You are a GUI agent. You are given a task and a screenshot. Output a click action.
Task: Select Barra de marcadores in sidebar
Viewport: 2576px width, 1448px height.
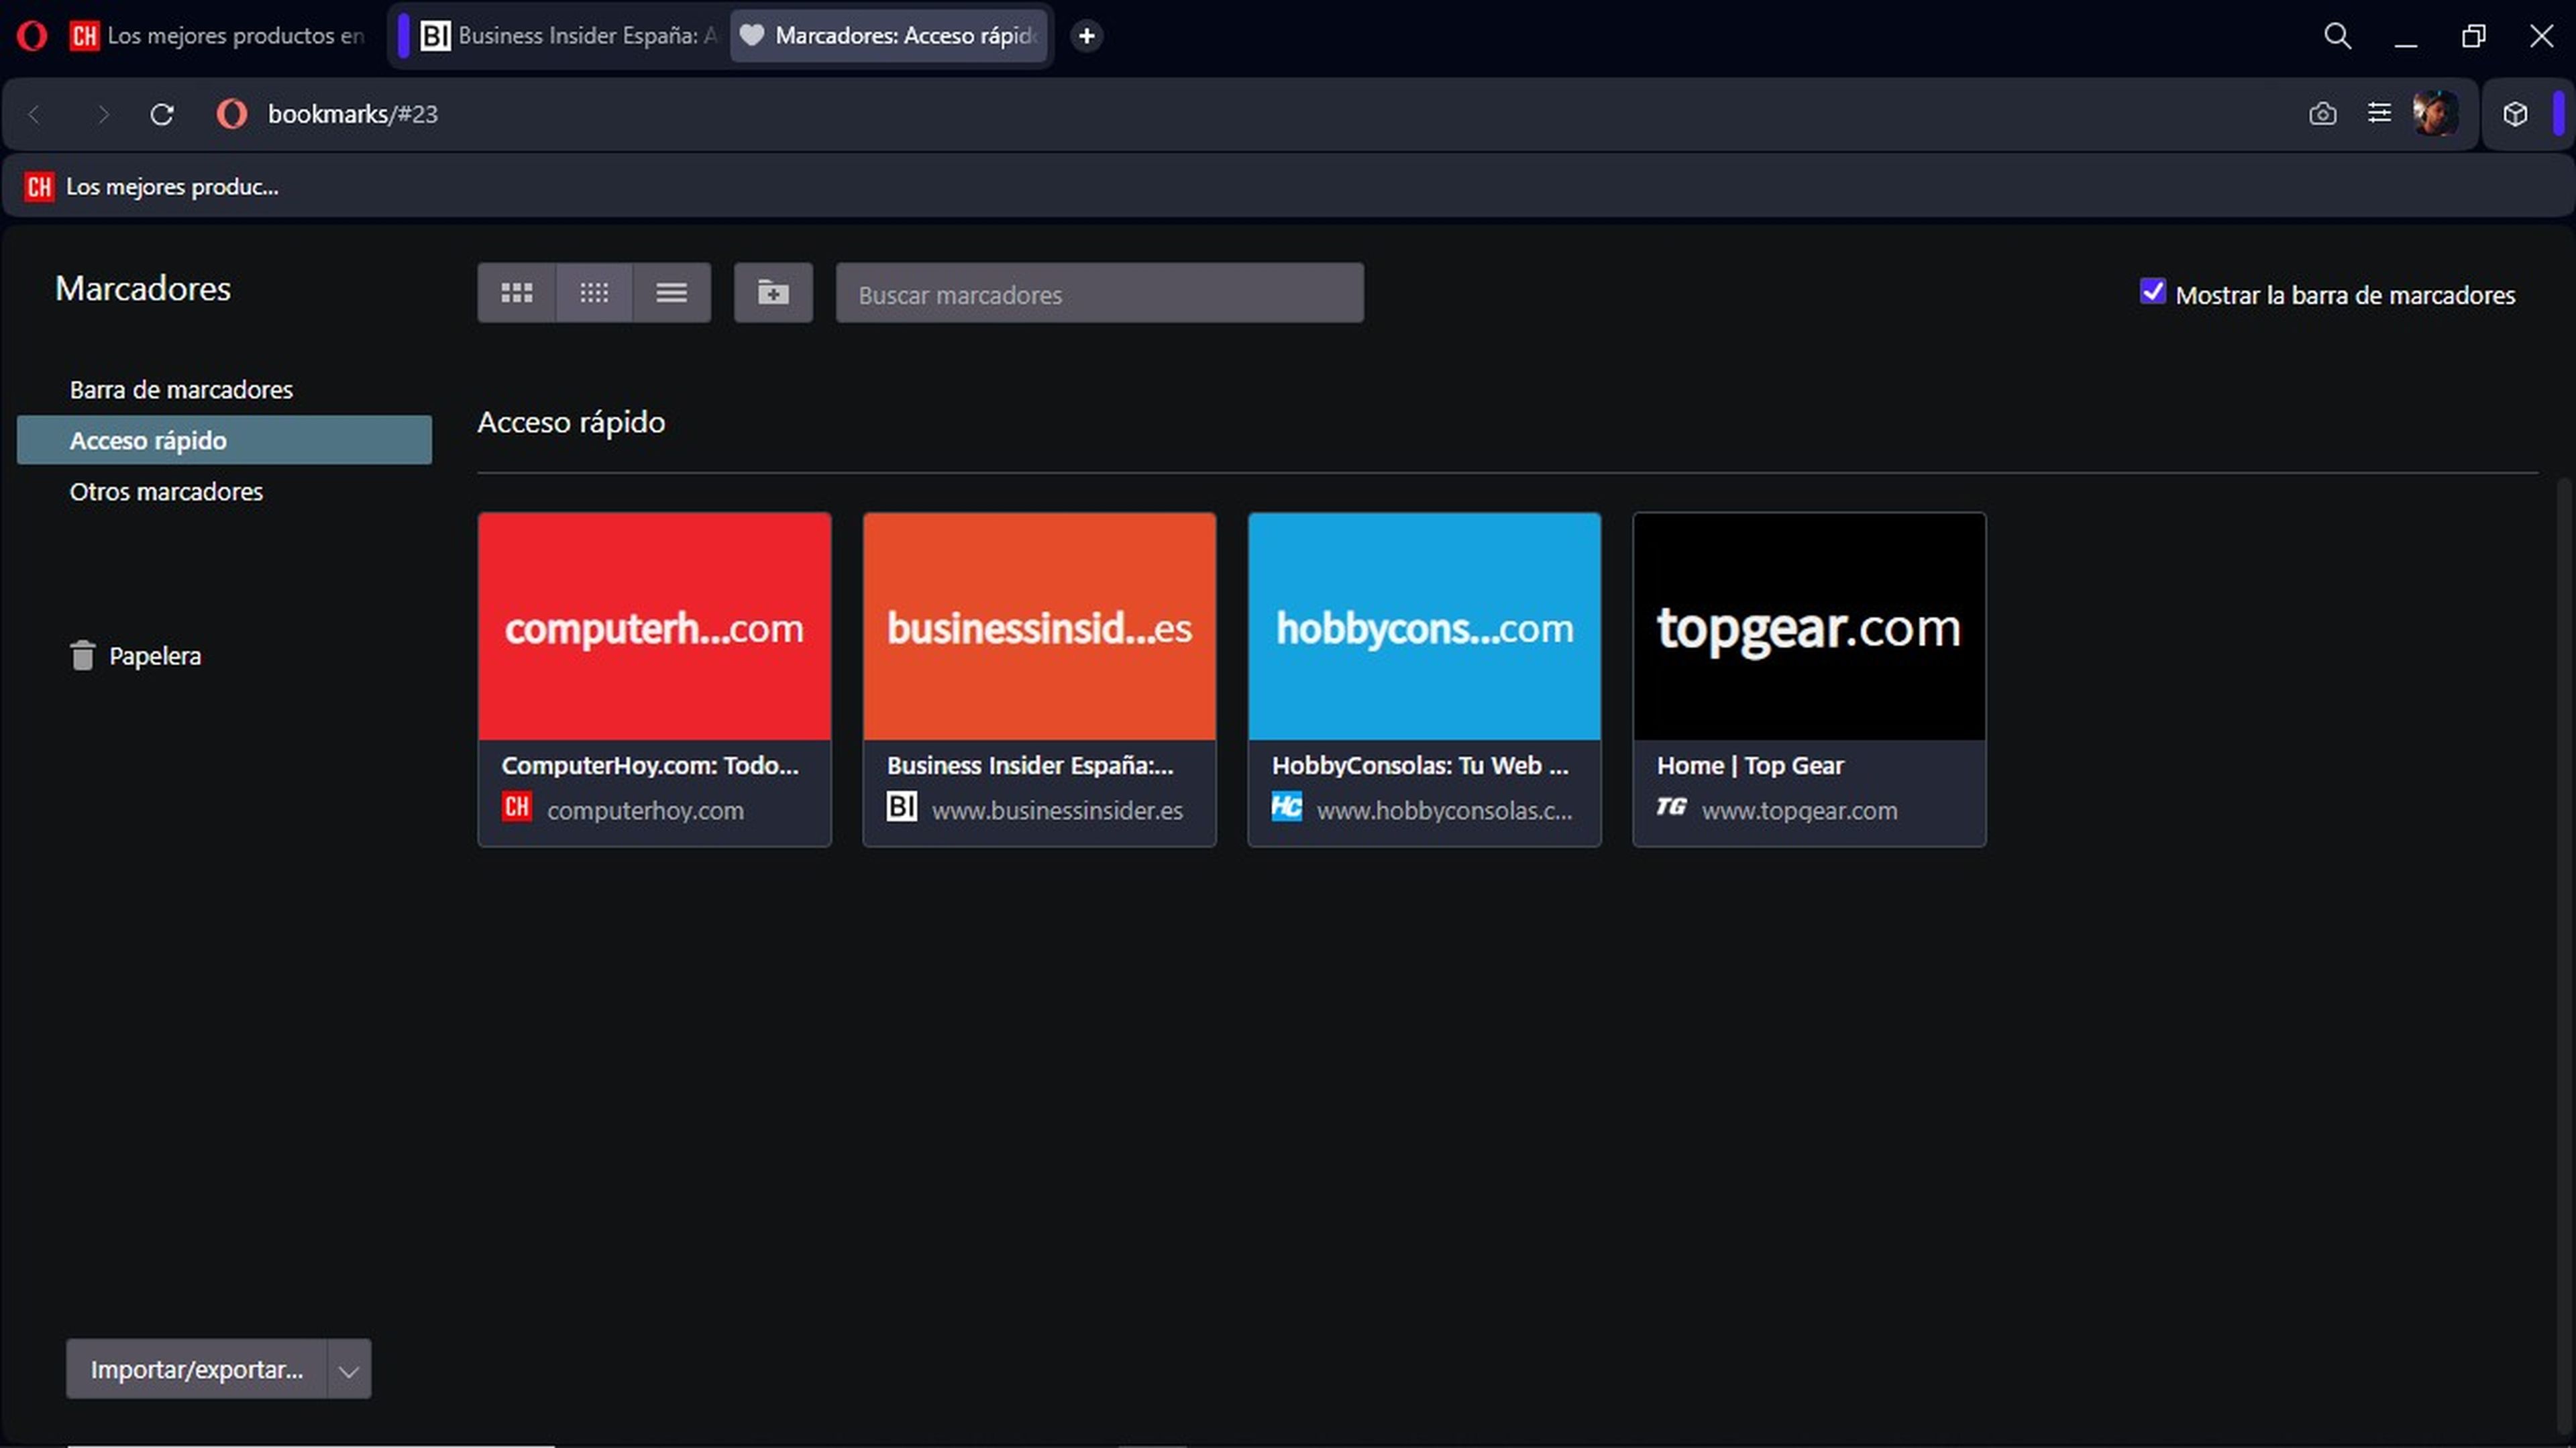point(224,389)
